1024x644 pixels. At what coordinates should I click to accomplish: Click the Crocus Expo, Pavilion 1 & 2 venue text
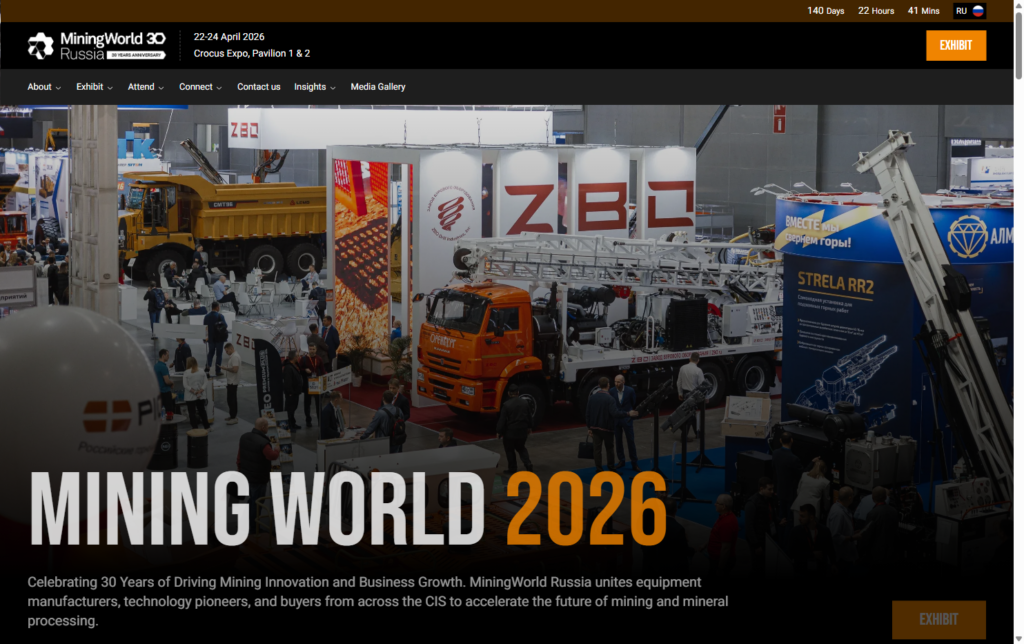tap(252, 54)
